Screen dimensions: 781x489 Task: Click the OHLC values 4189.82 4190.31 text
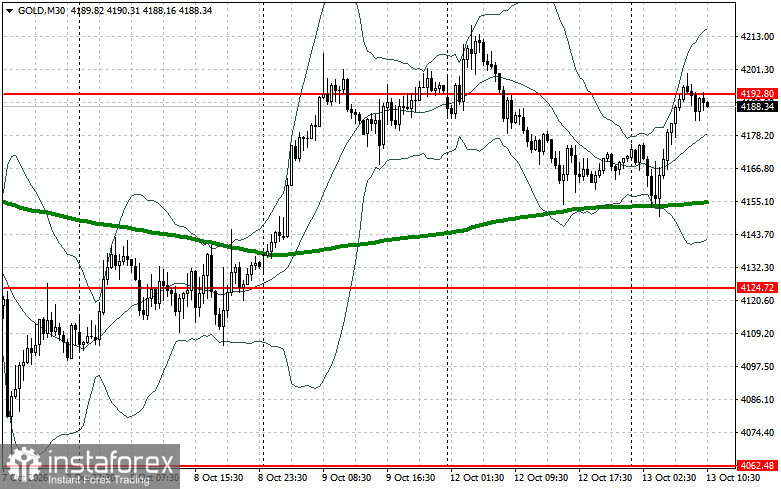(x=105, y=10)
